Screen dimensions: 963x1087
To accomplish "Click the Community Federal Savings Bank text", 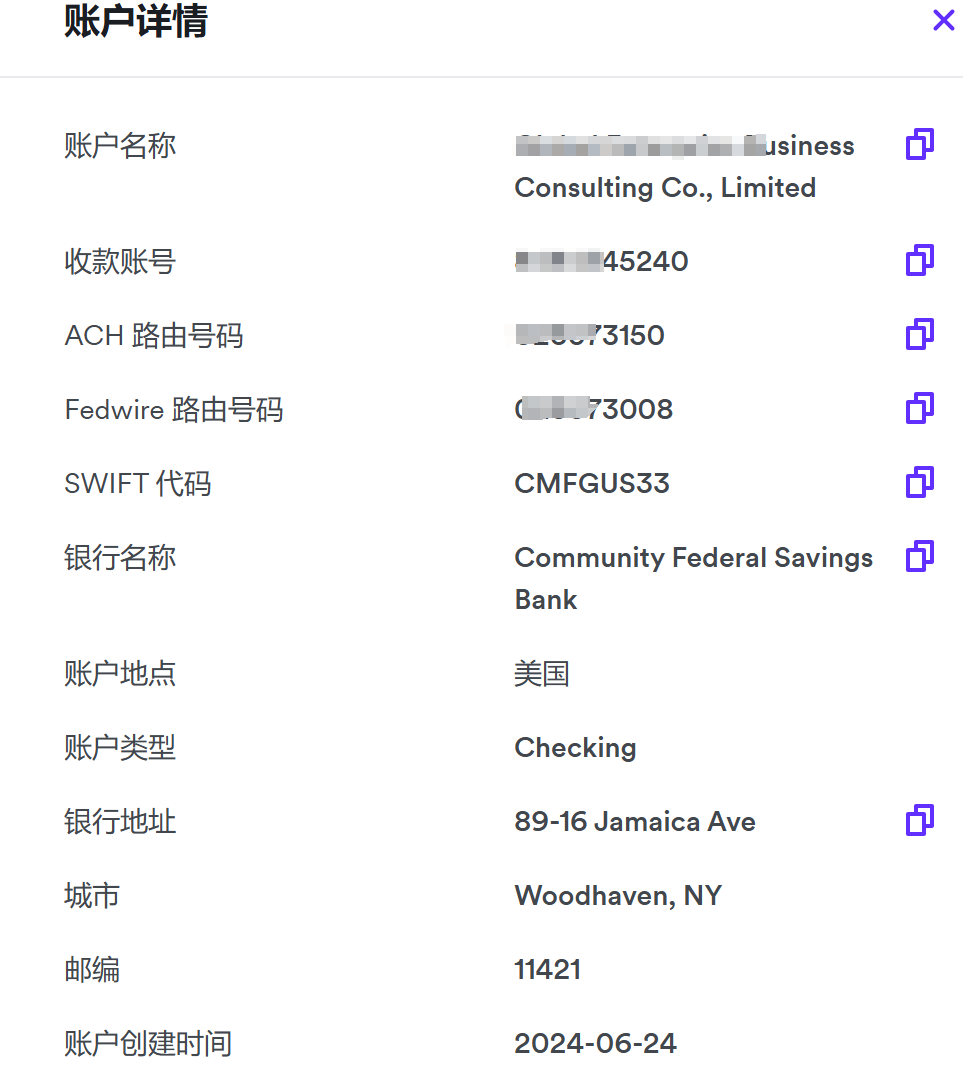I will [693, 558].
